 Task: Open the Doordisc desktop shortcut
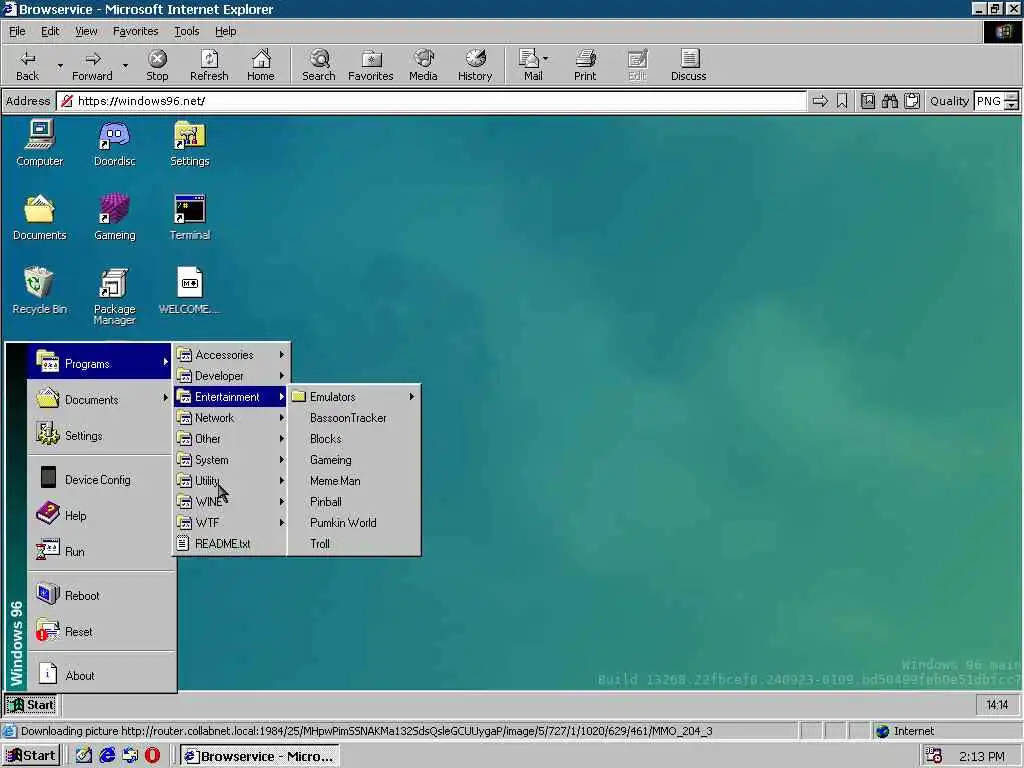pos(114,144)
